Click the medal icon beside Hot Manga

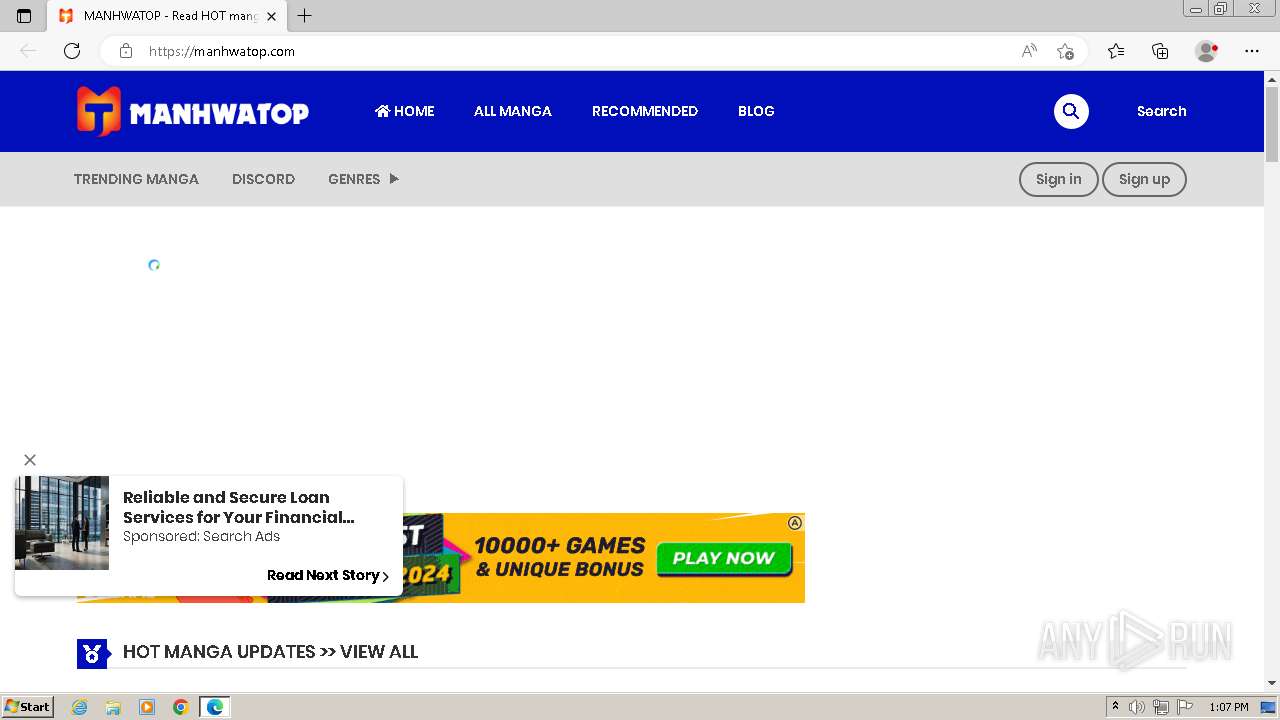92,654
